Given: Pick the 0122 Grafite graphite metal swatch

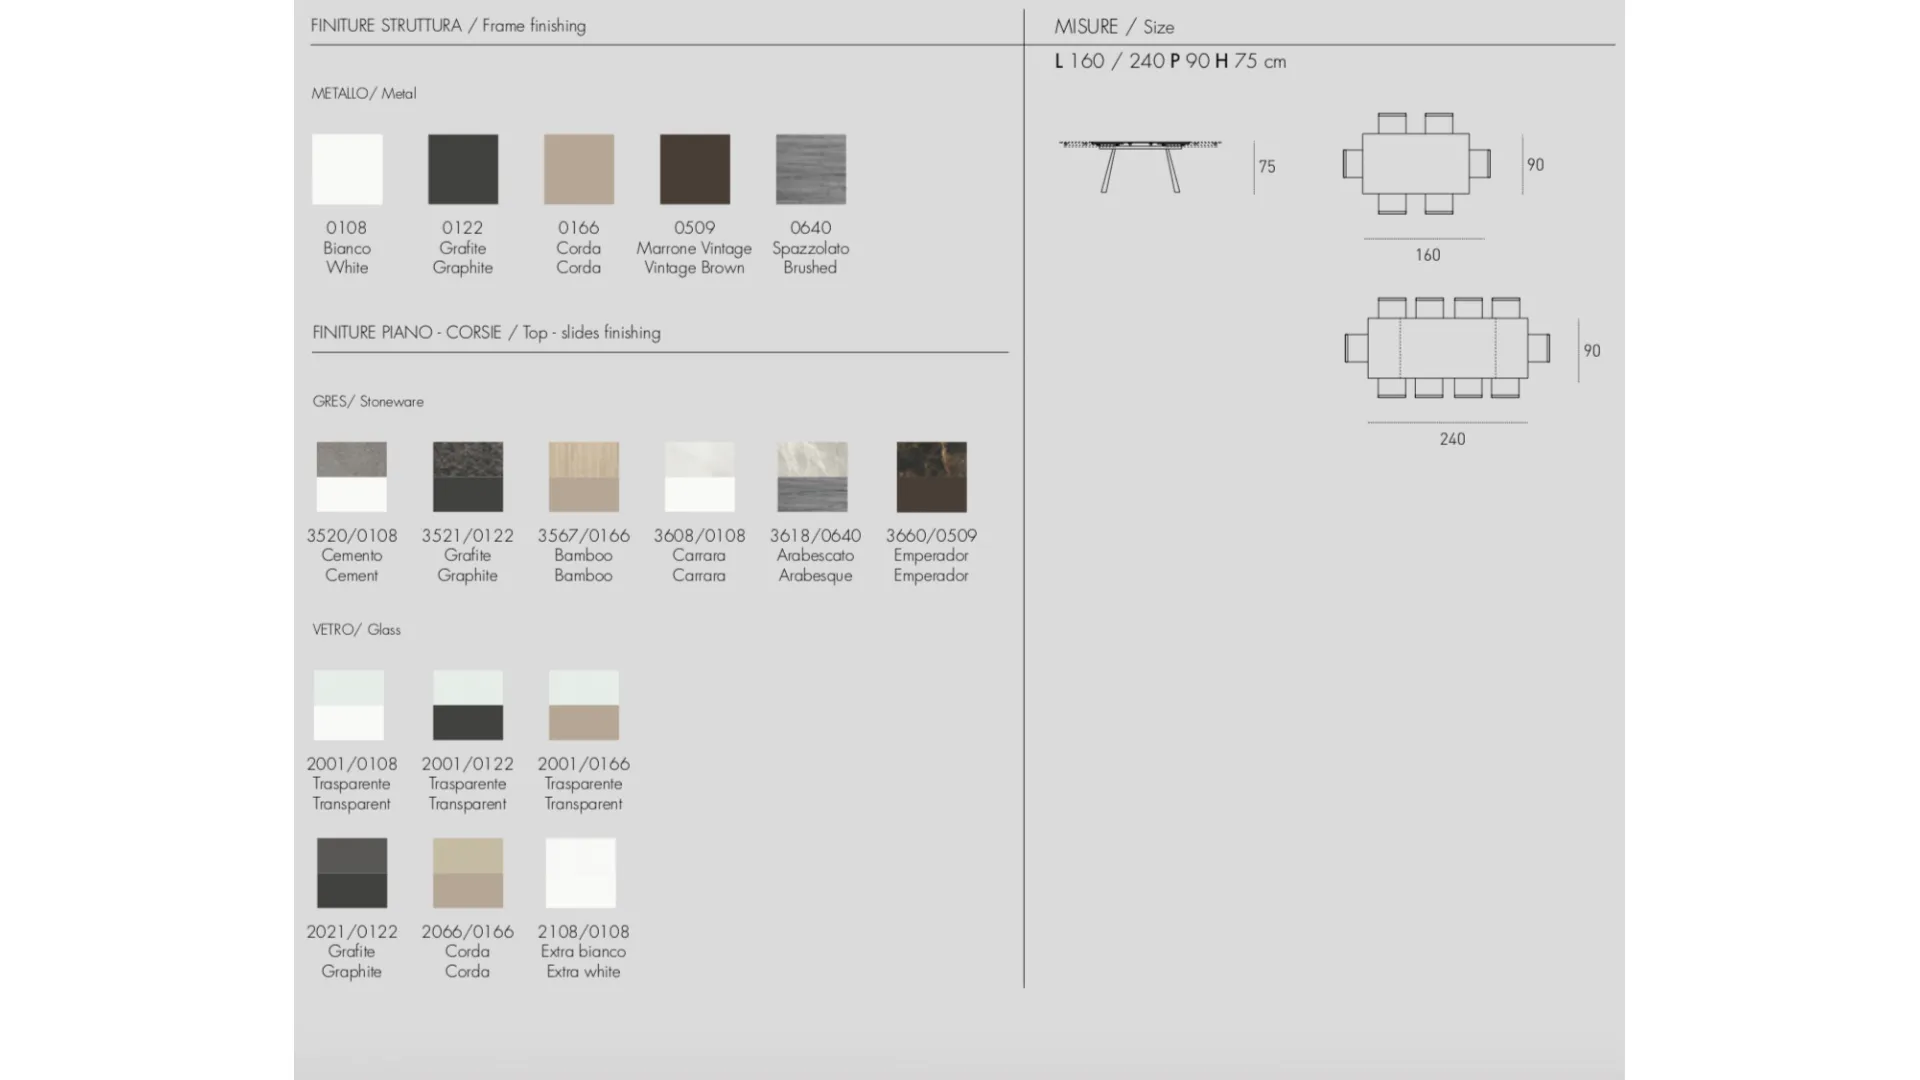Looking at the screenshot, I should 463,169.
